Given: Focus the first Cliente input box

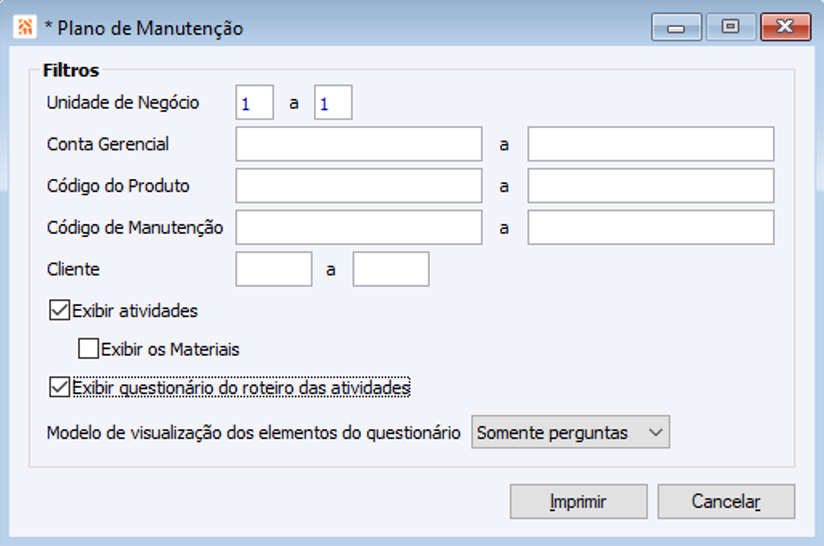Looking at the screenshot, I should 274,269.
